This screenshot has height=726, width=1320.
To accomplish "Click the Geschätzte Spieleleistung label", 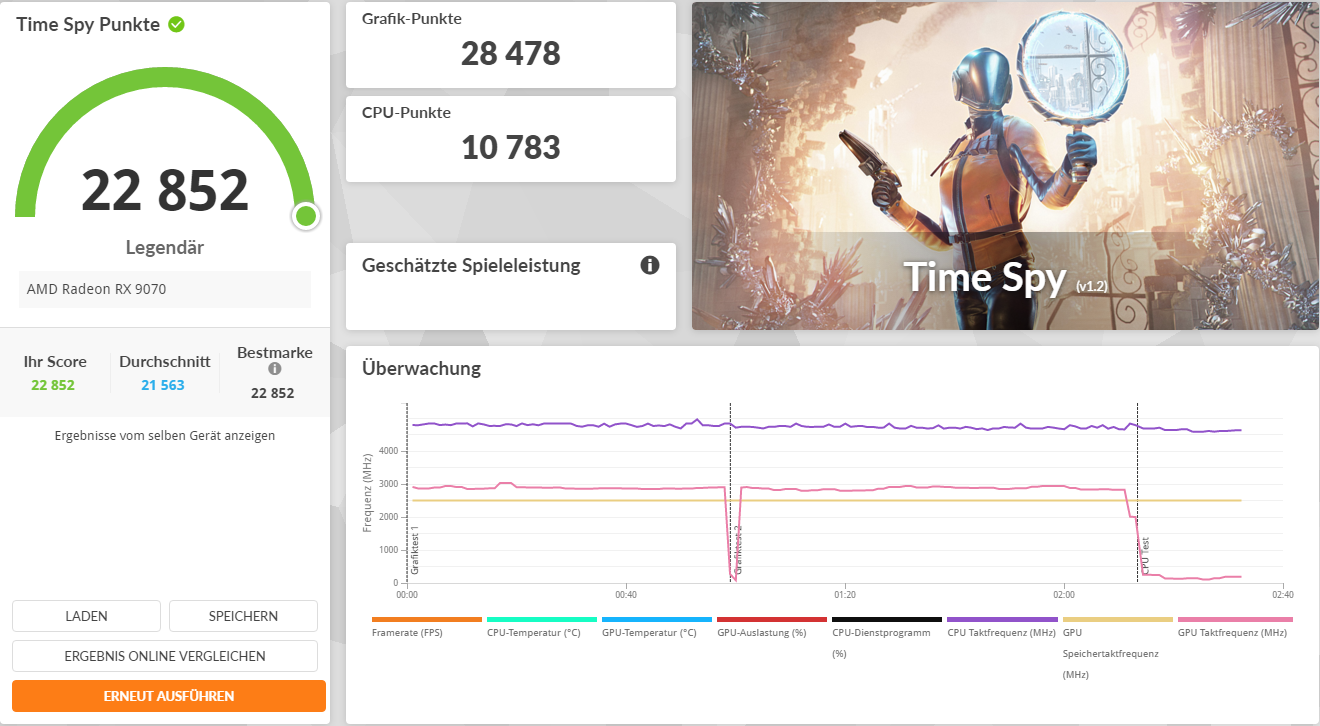I will pos(471,266).
